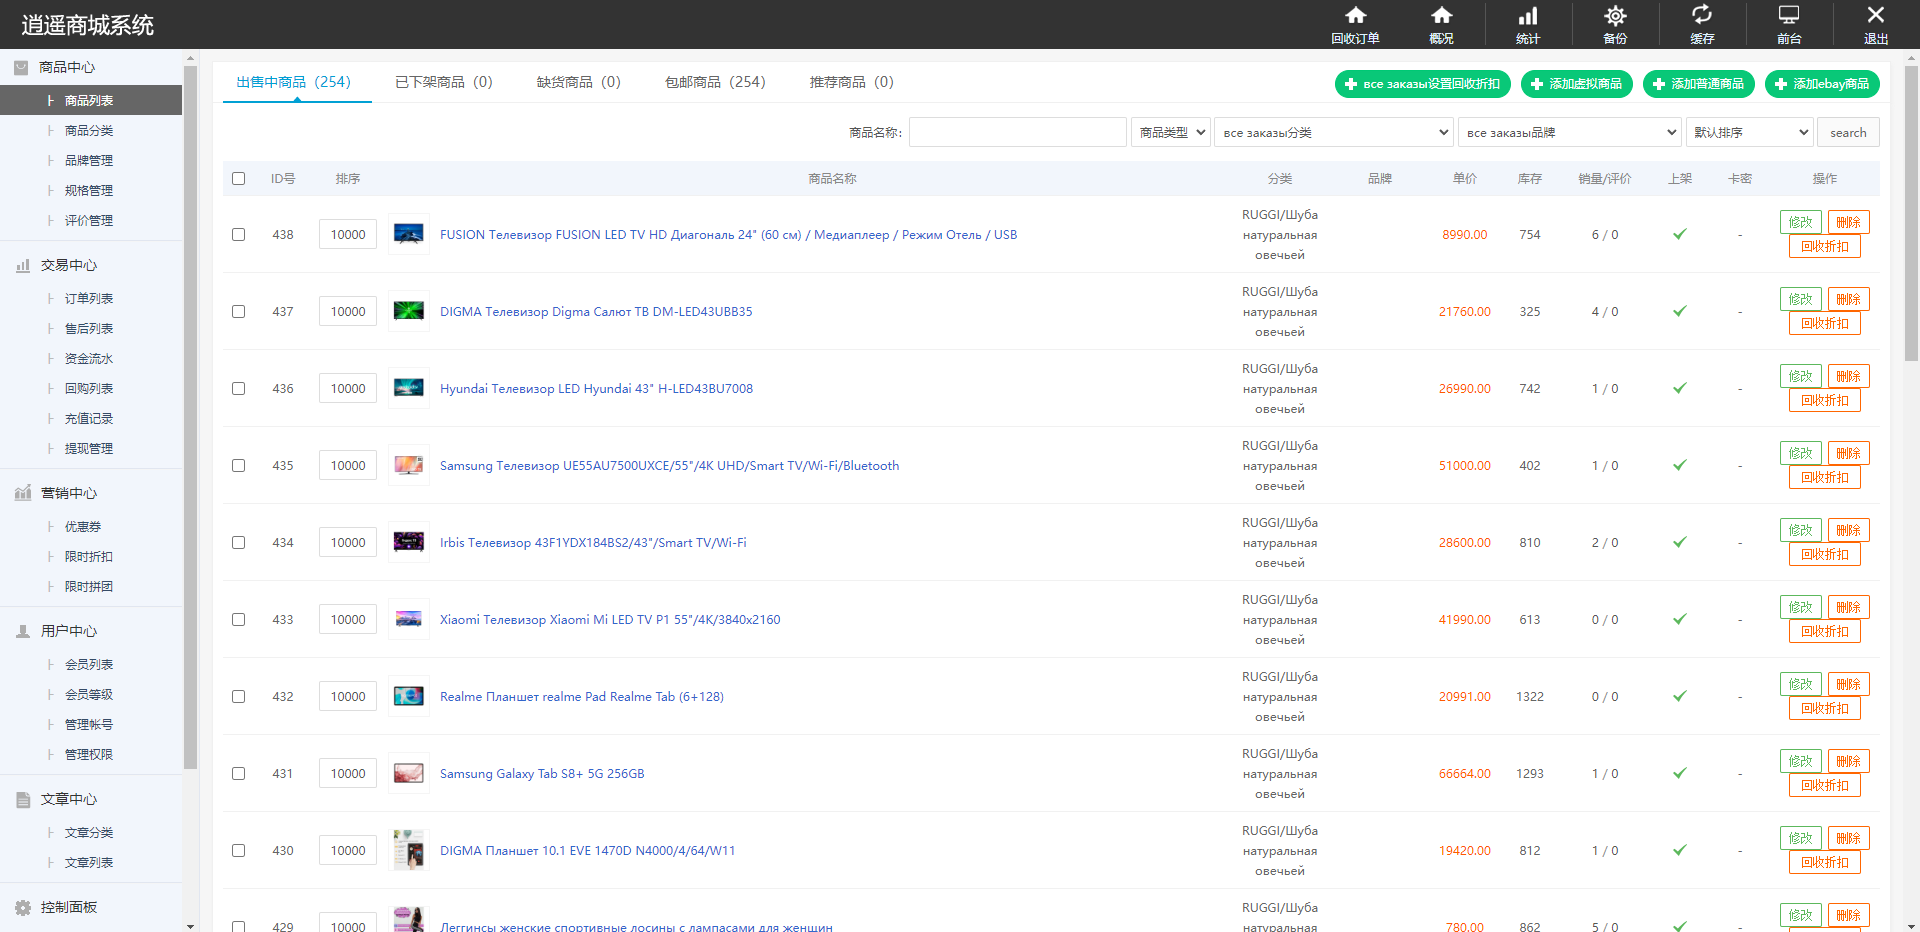The height and width of the screenshot is (932, 1920).
Task: Switch to the 已下架商品 tab
Action: 443,82
